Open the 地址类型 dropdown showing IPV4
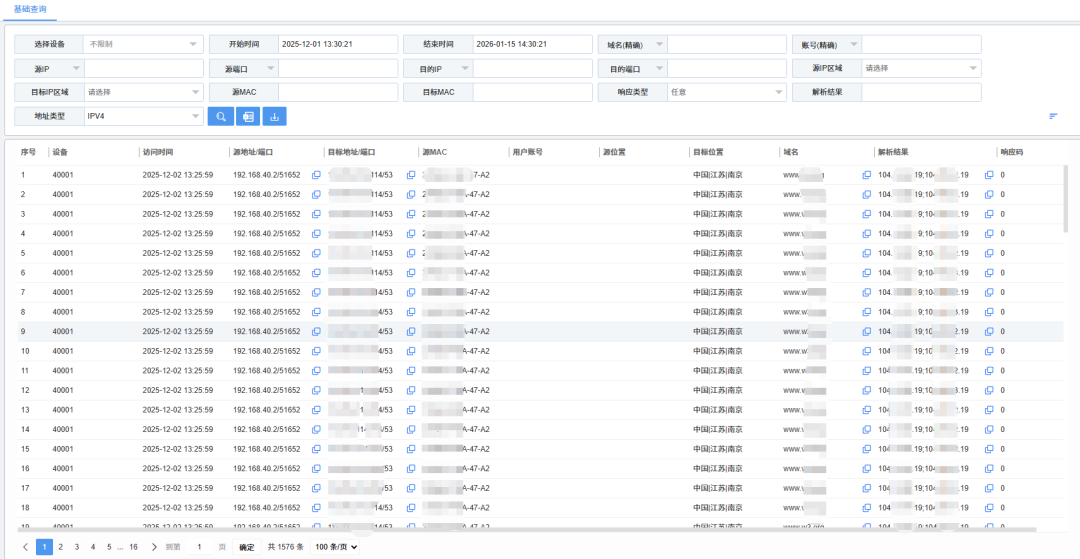 (143, 116)
